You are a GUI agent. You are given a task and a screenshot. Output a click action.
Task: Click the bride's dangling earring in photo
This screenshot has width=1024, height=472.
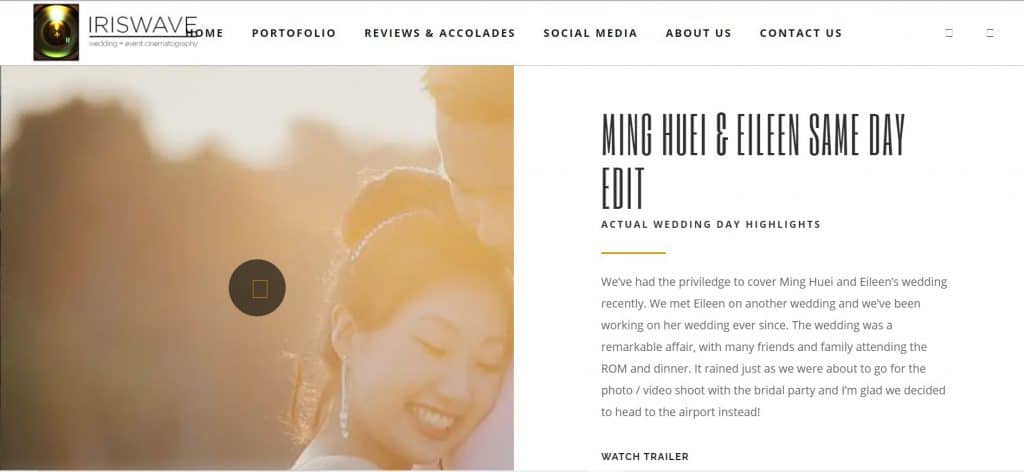click(x=344, y=398)
